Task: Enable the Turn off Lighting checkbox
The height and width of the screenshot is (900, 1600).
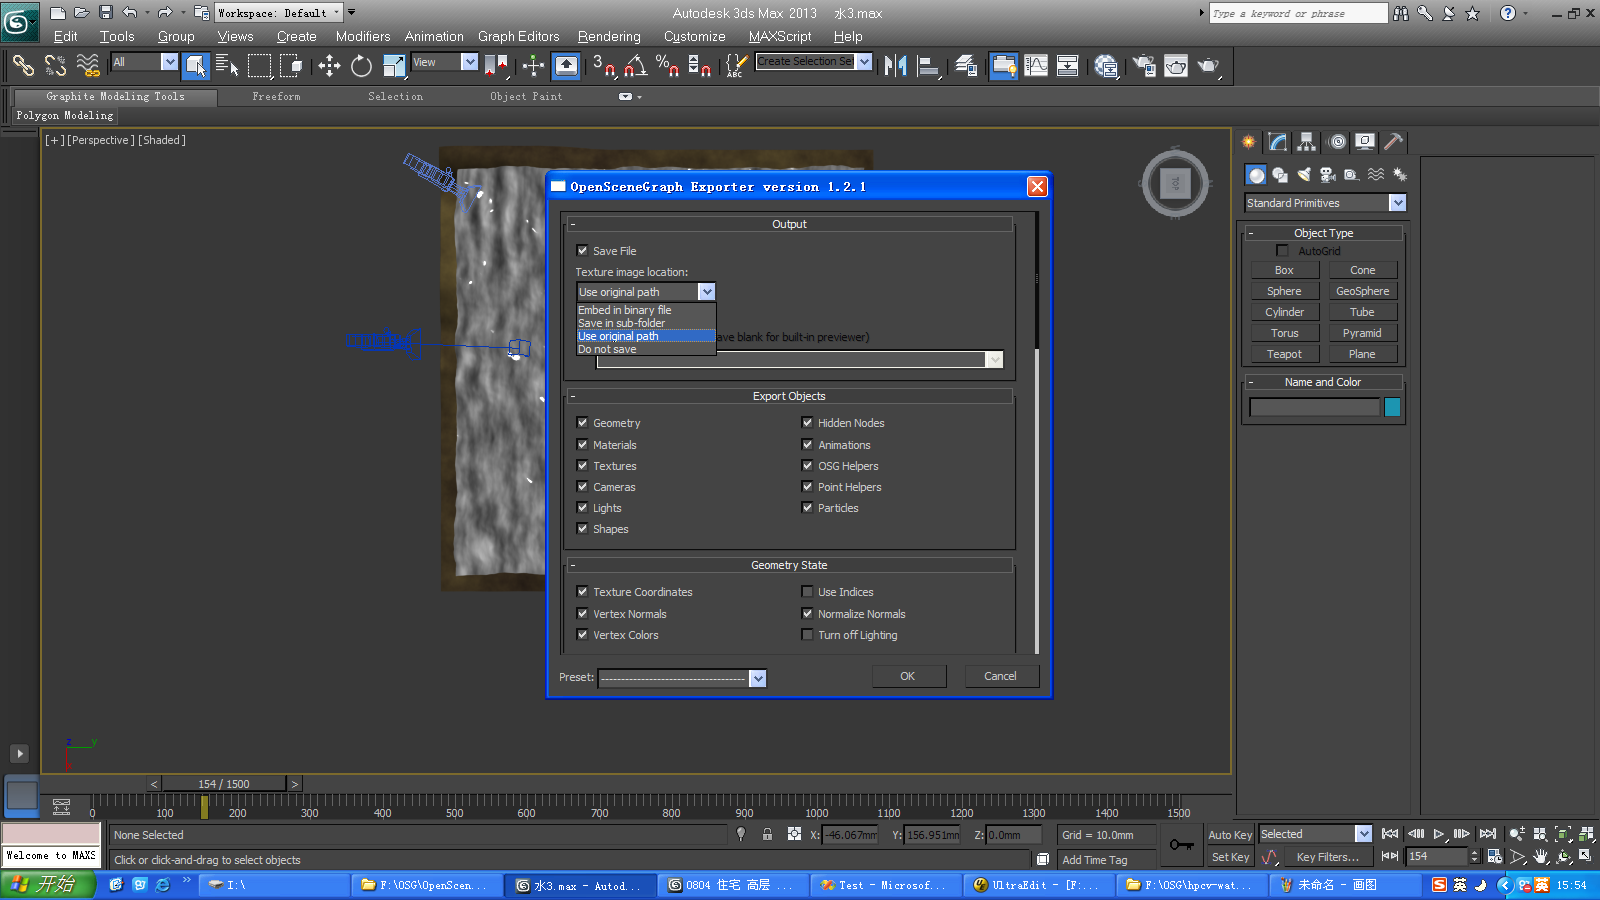Action: pos(807,634)
